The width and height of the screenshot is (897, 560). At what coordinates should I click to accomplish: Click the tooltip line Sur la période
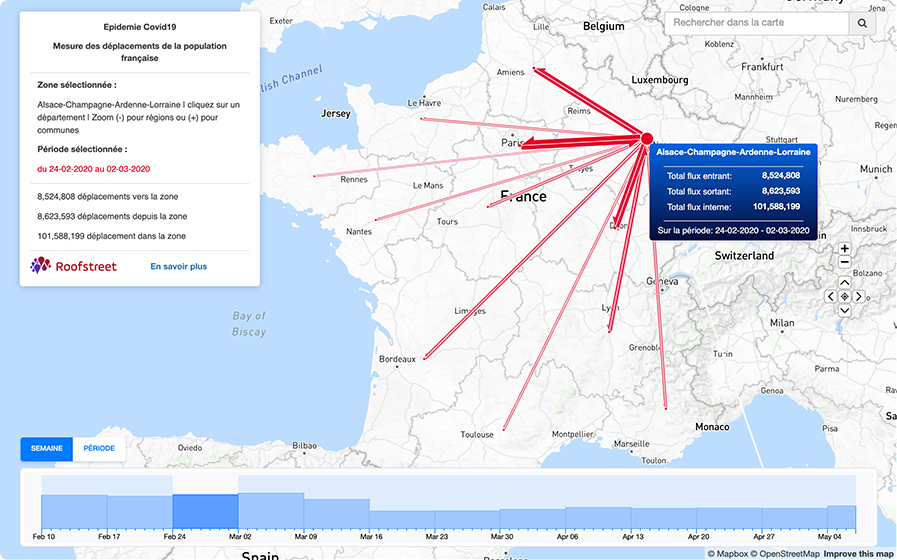733,231
